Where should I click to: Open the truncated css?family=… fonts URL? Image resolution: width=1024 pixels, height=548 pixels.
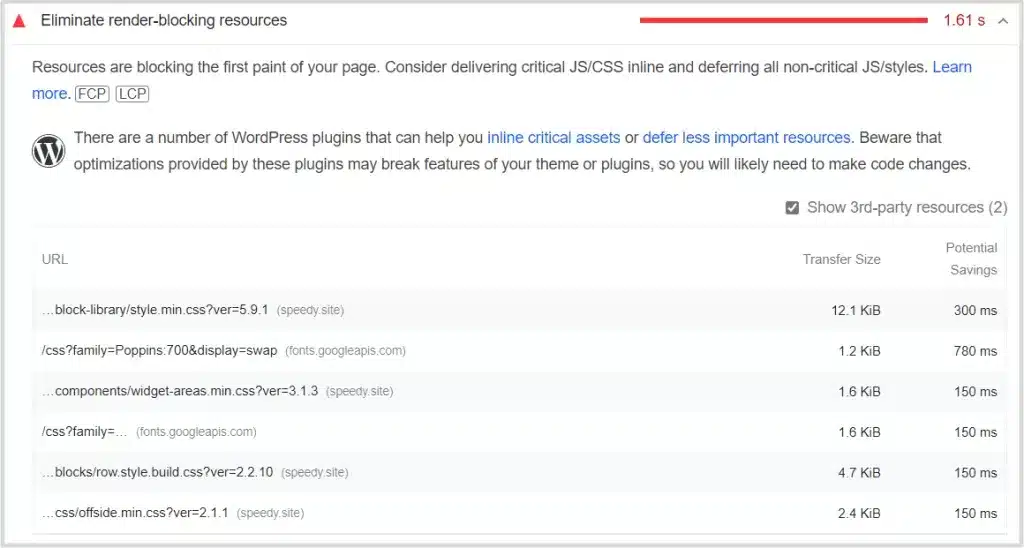coord(85,432)
